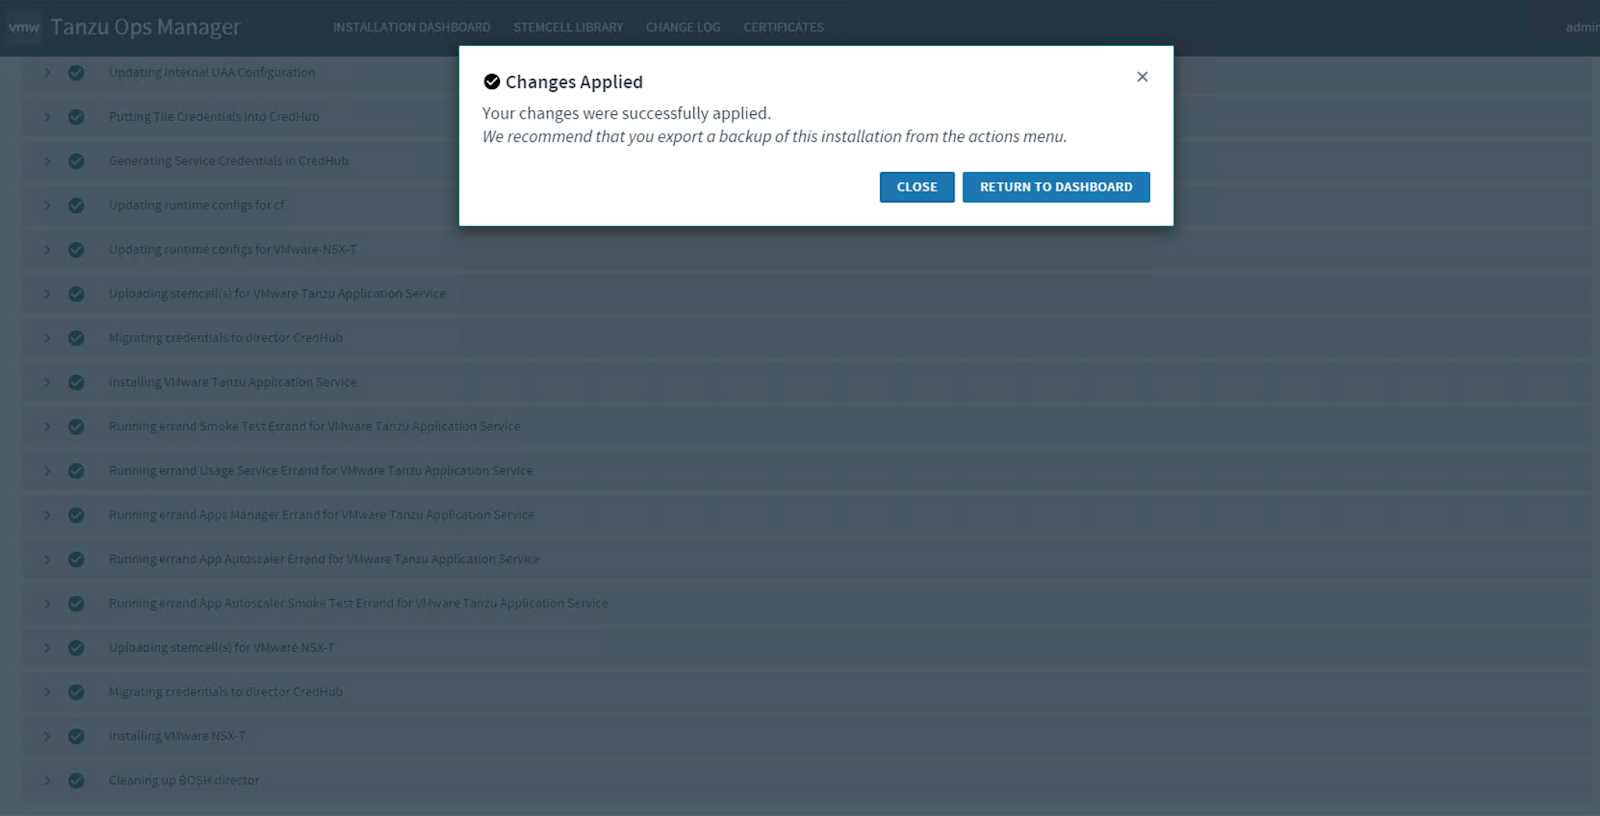The height and width of the screenshot is (816, 1600).
Task: Select 'Running errand Smoke Test Errand' row text
Action: tap(315, 426)
